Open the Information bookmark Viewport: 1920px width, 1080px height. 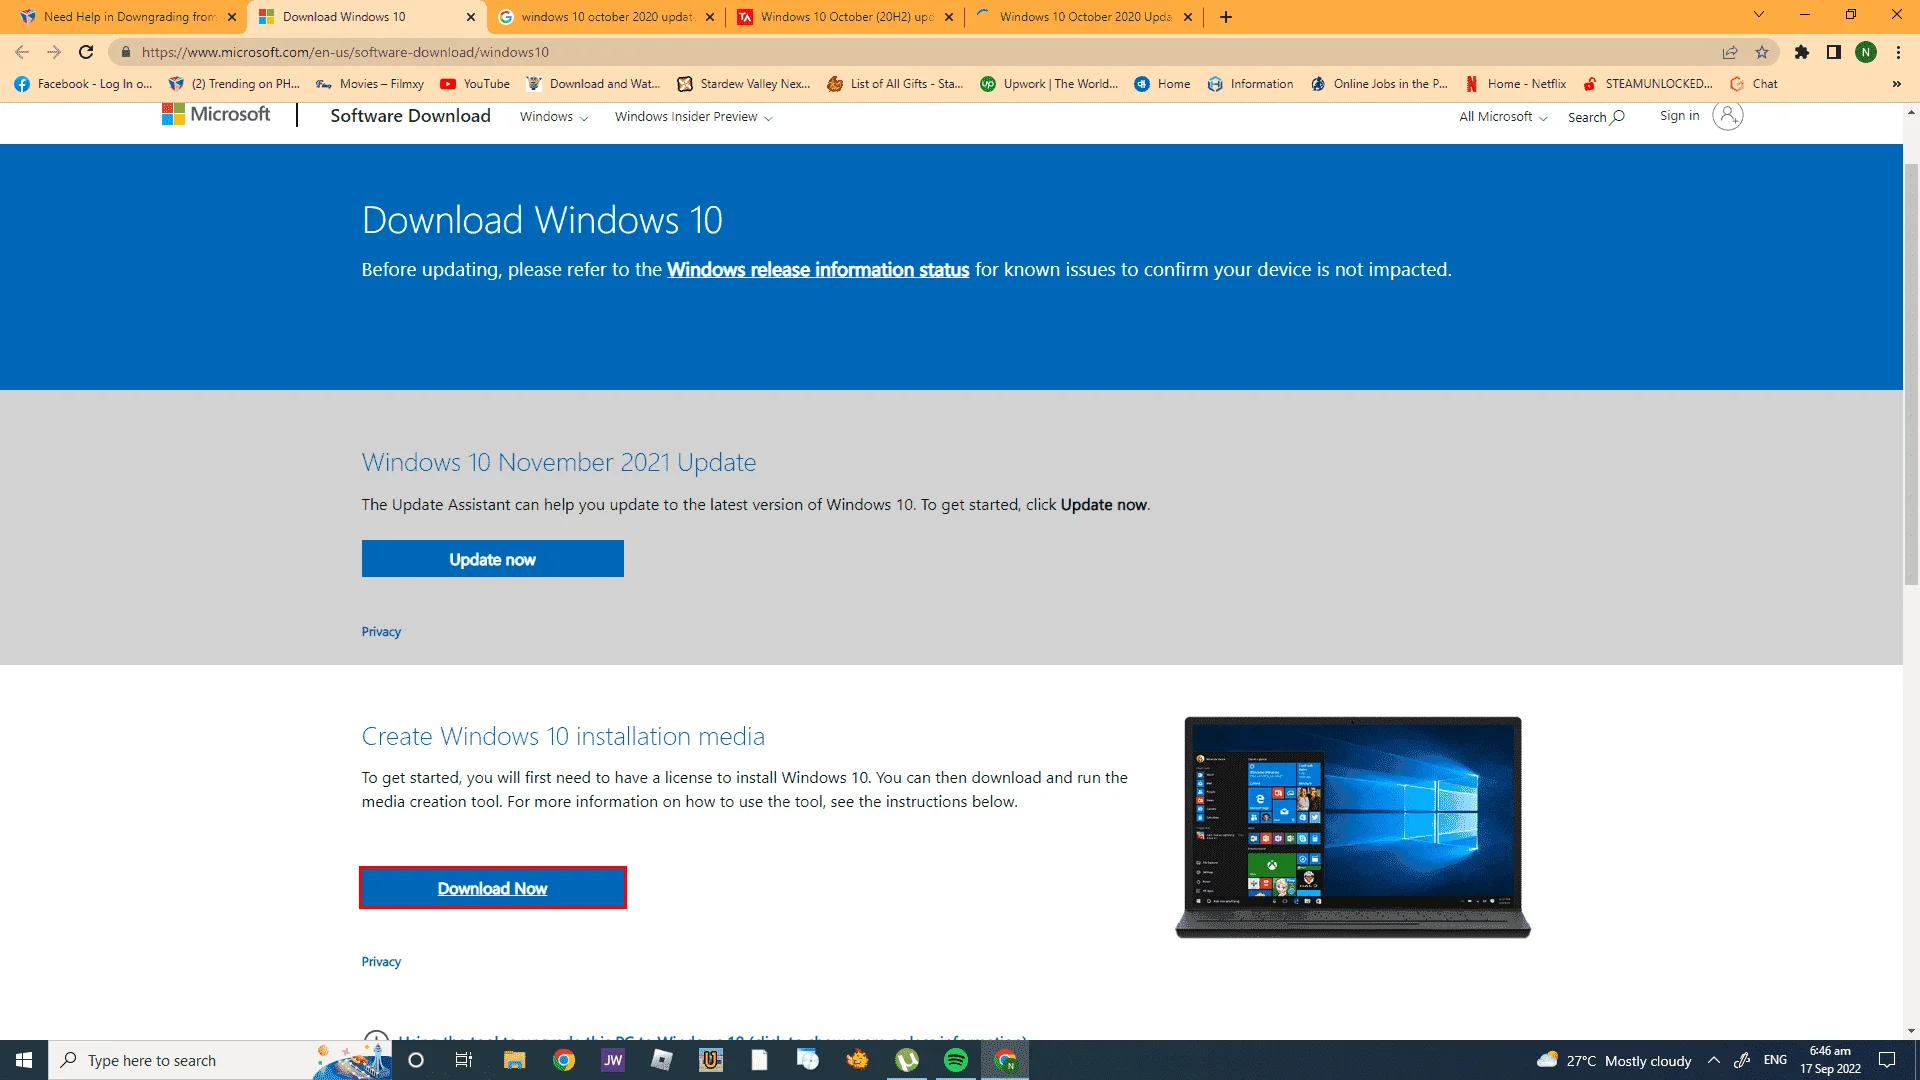pos(1250,84)
